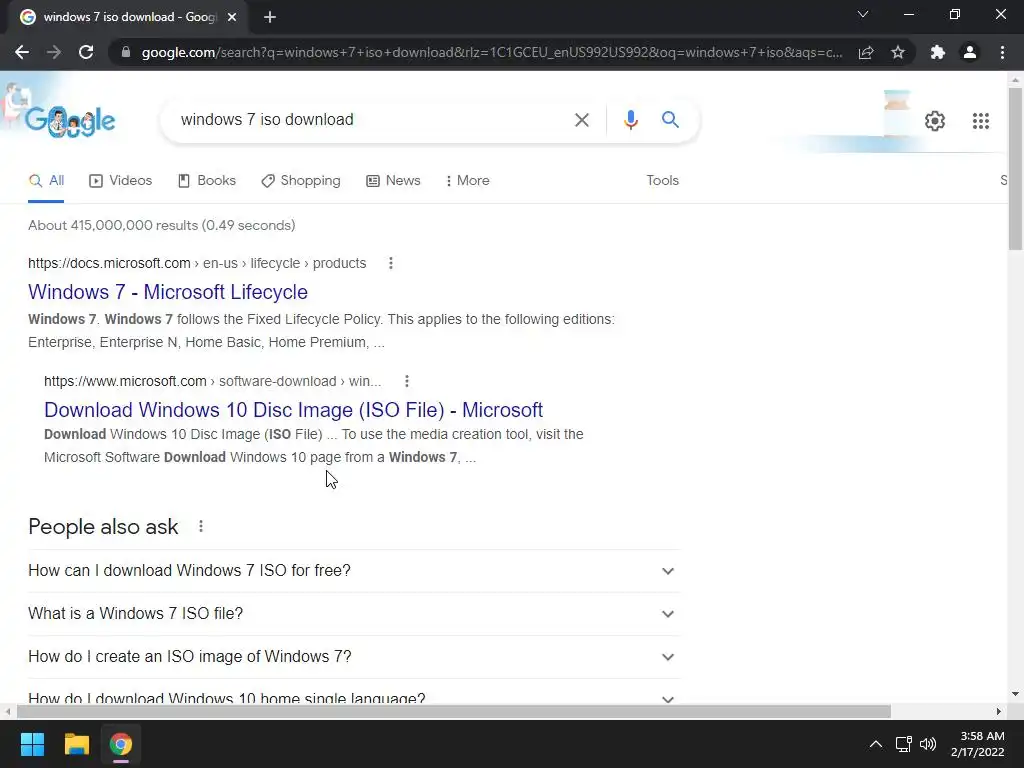Image resolution: width=1024 pixels, height=768 pixels.
Task: Open Download Windows 10 Disc Image link
Action: click(x=293, y=410)
